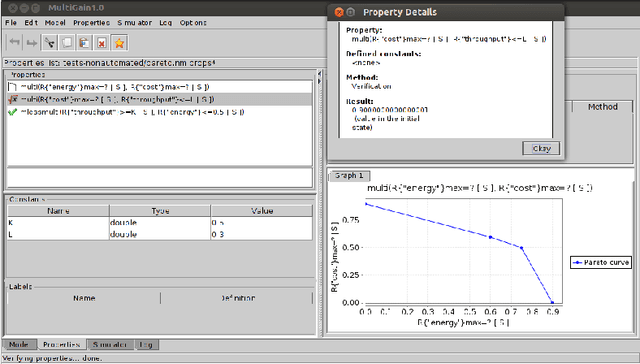
Task: Click the Properties list file path label
Action: pos(109,63)
